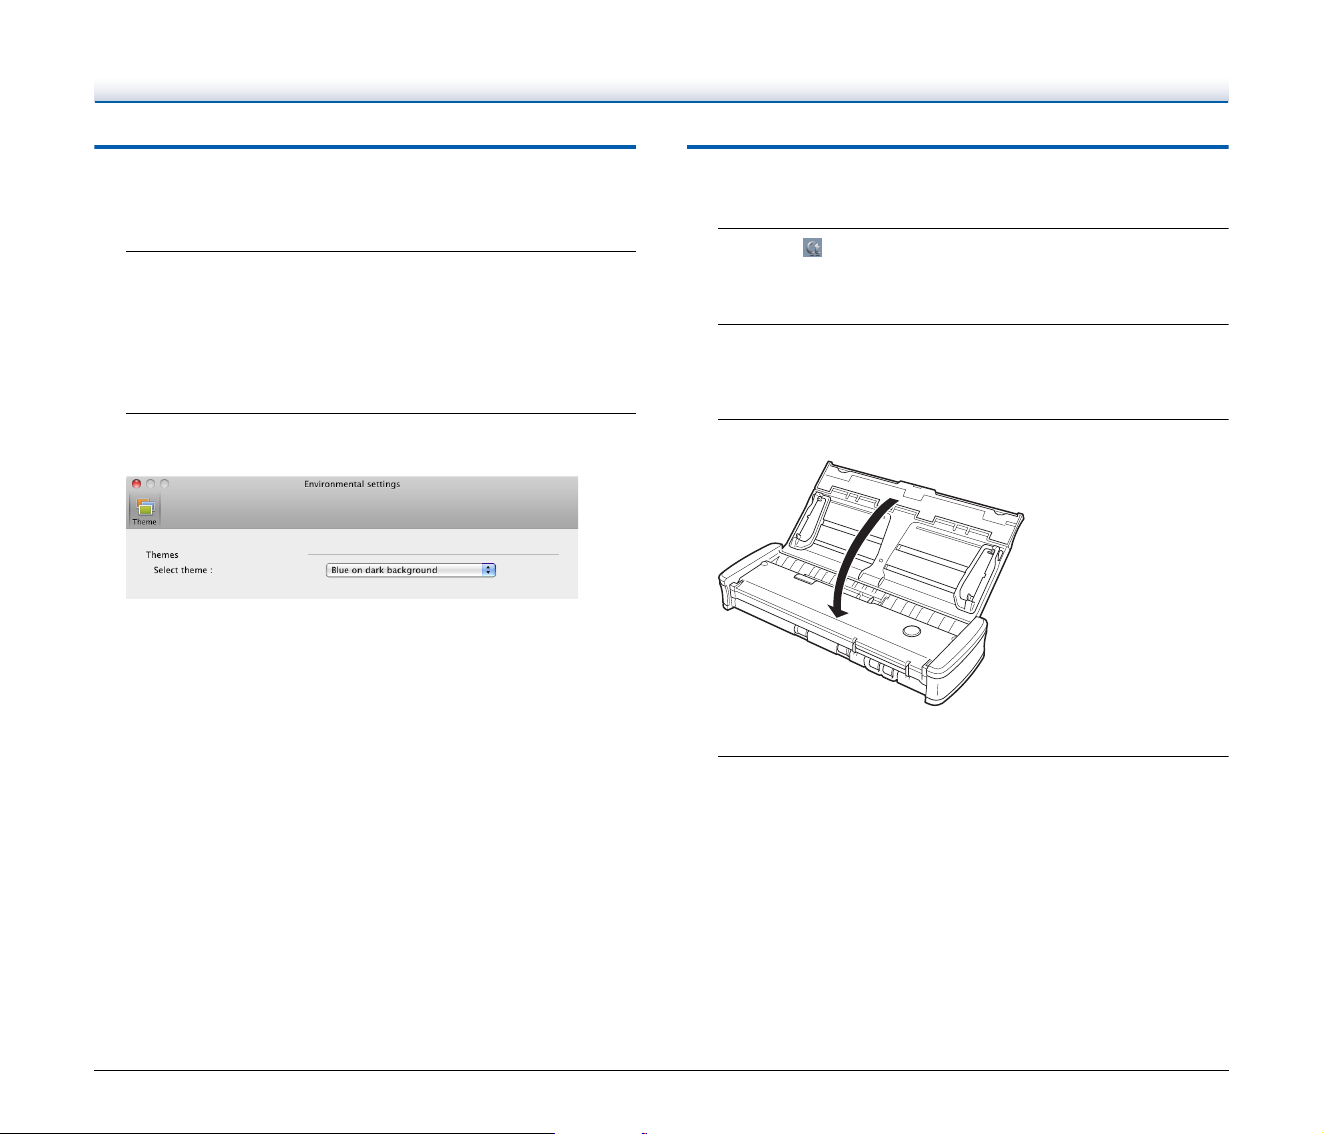Click the Environmental settings window title
This screenshot has height=1134, width=1323.
pos(352,484)
